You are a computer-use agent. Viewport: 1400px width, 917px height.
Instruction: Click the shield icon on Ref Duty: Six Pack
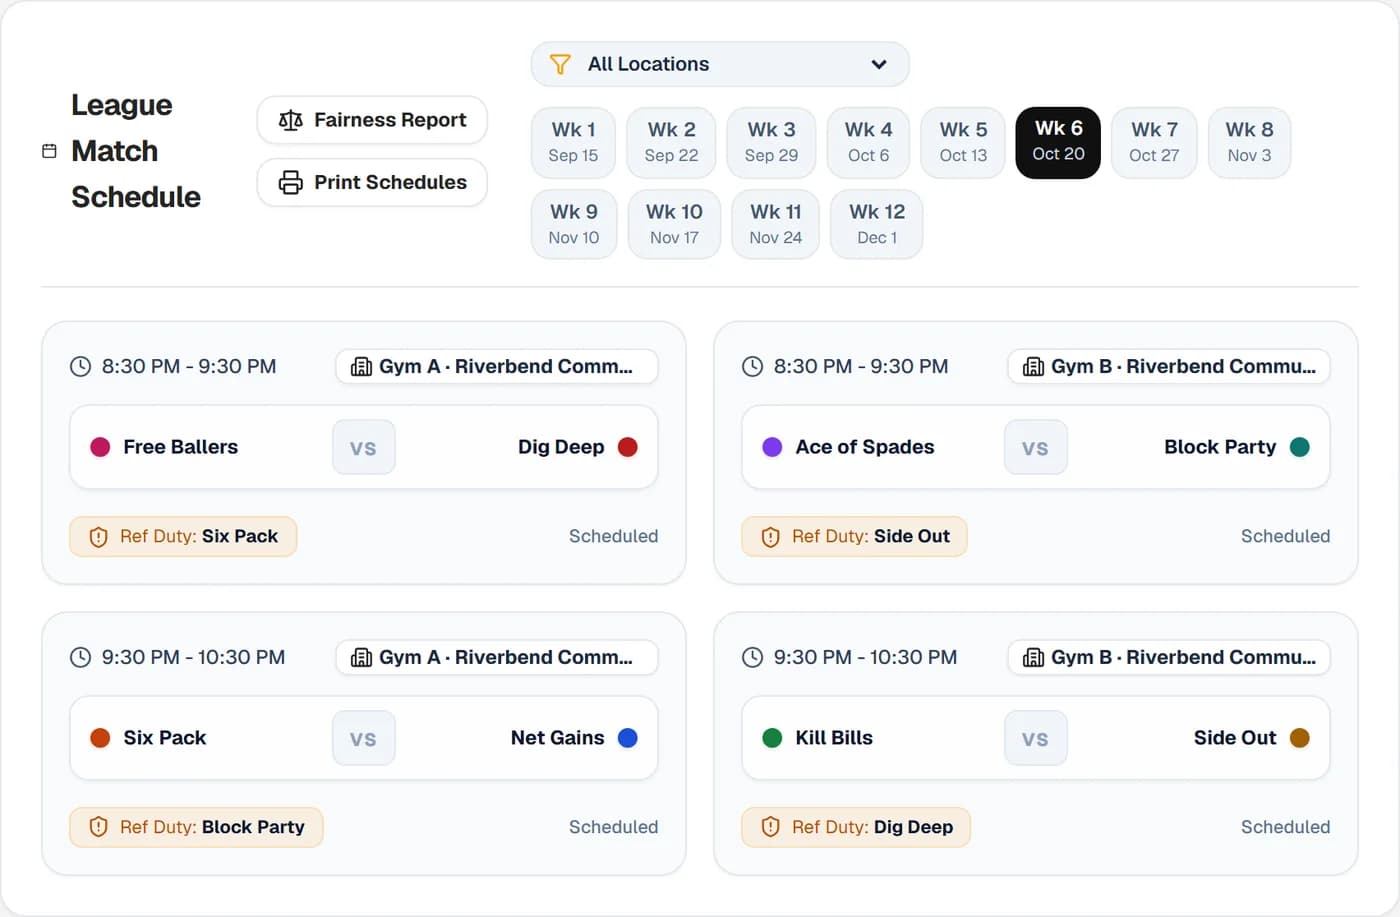coord(98,537)
